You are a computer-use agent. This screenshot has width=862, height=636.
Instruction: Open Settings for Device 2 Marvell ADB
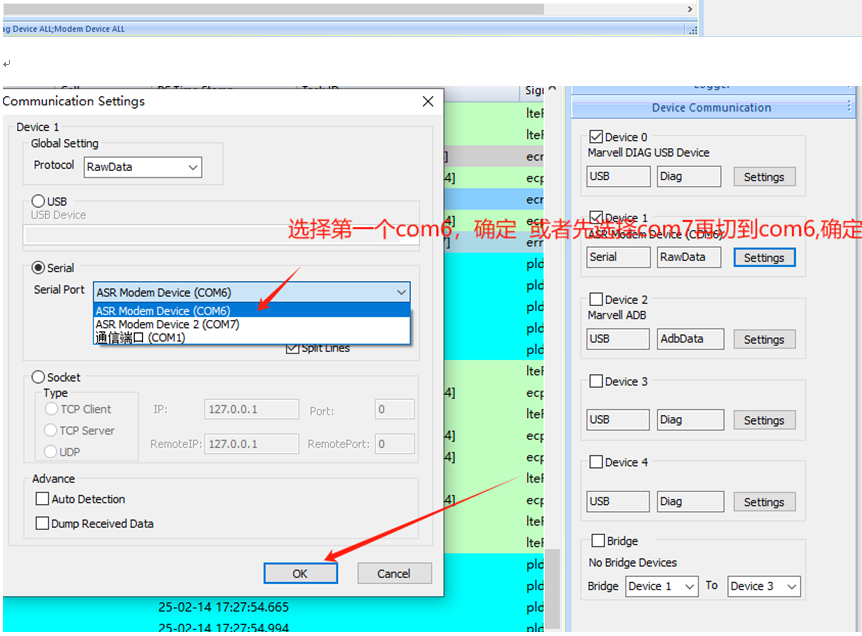click(x=764, y=340)
